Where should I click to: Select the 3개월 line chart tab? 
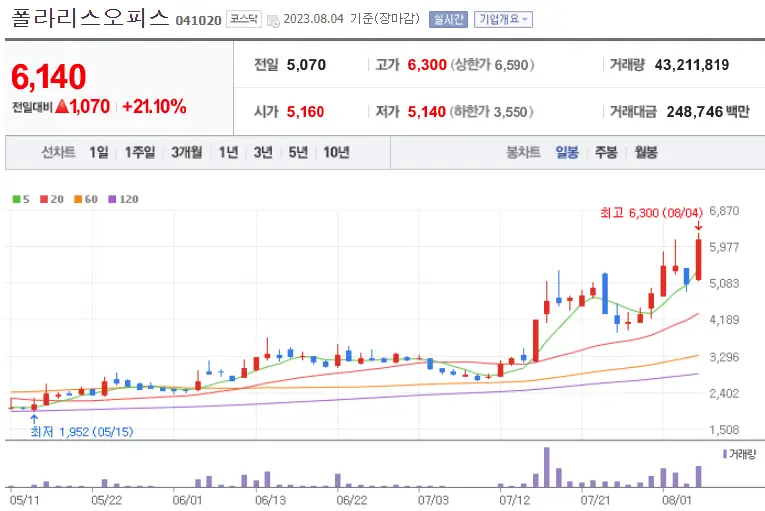[x=187, y=152]
